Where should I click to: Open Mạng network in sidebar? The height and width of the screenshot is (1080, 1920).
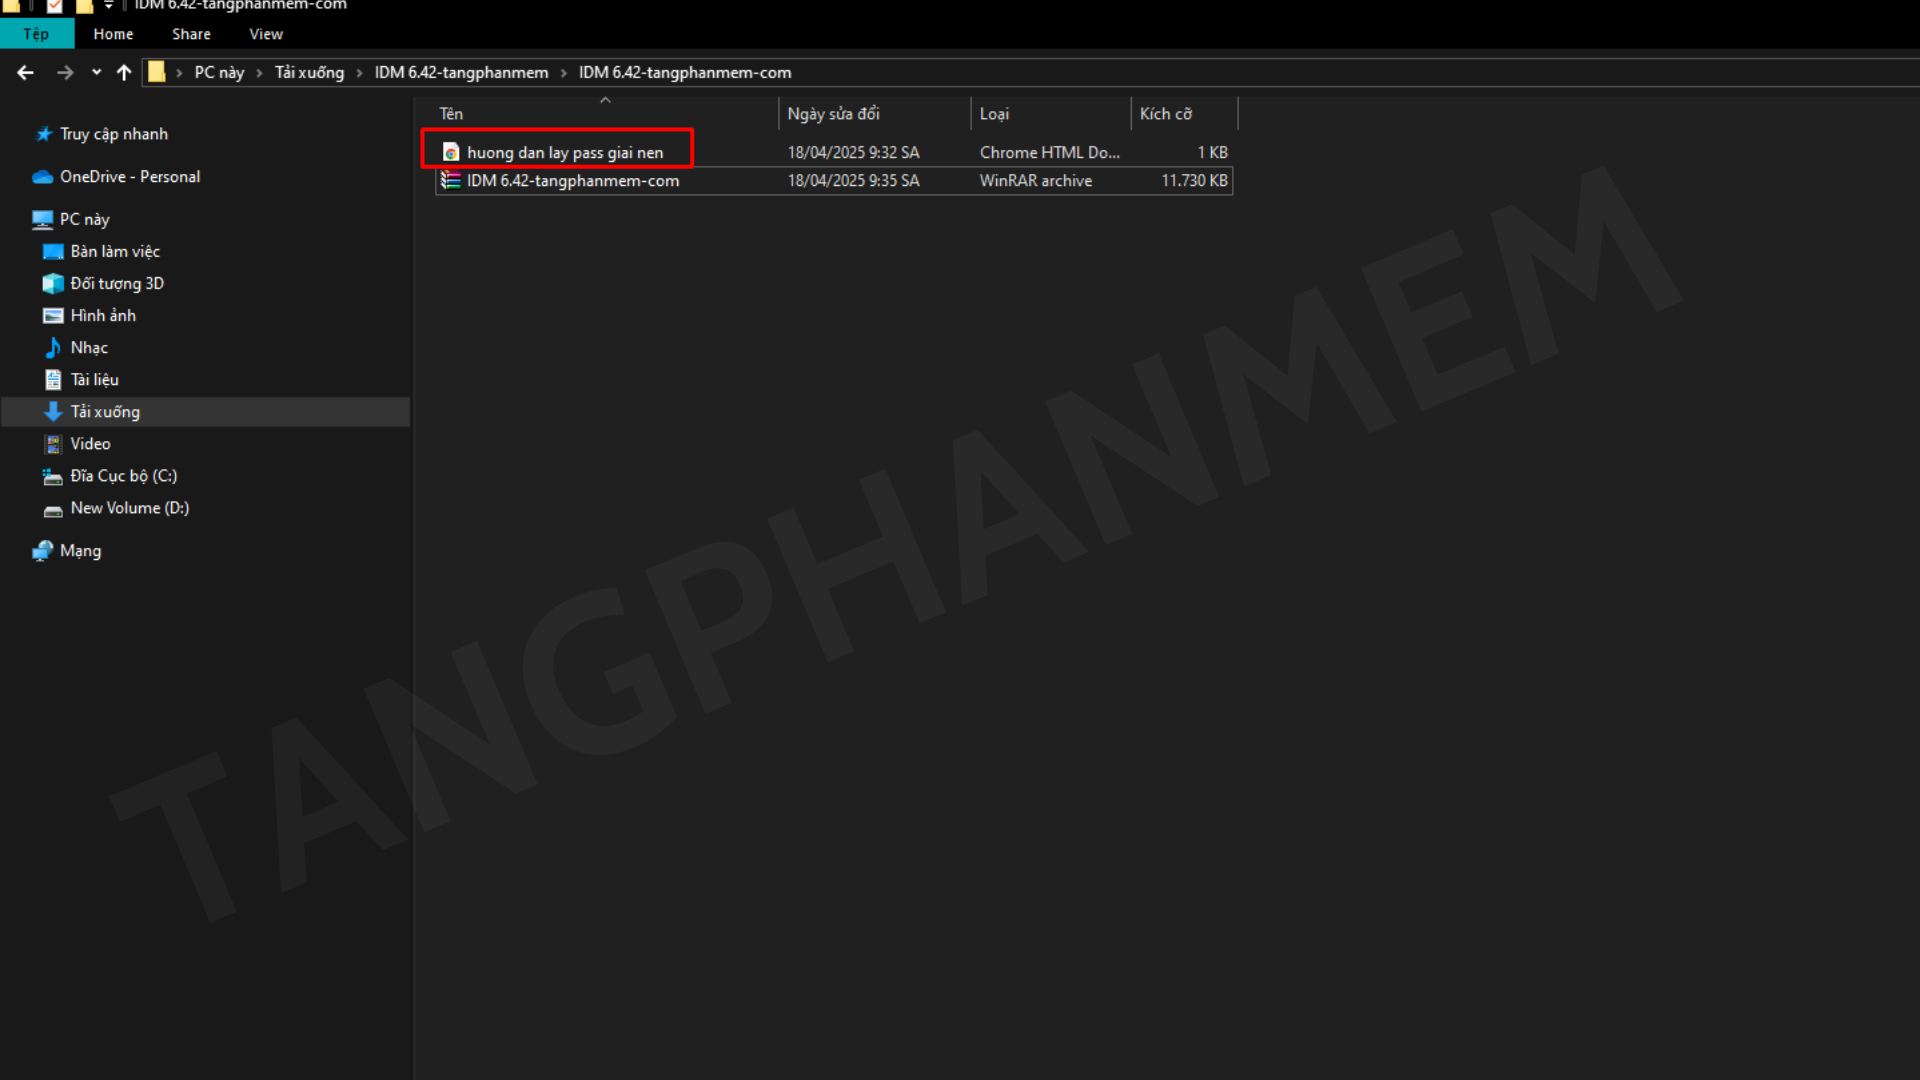[80, 551]
